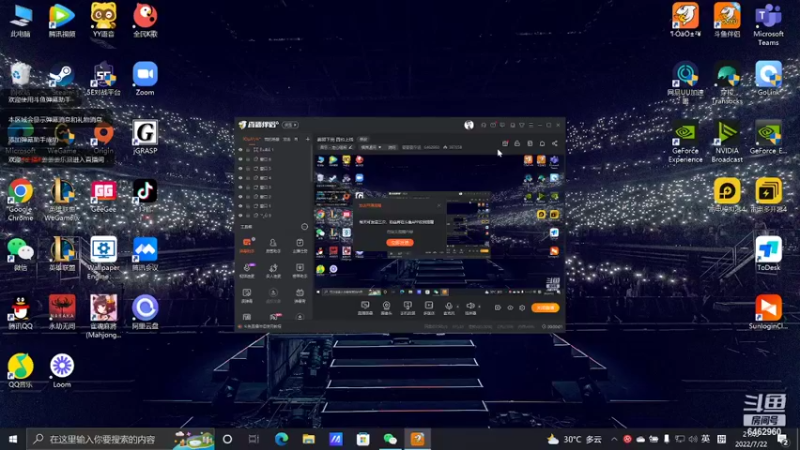
Task: Toggle visibility eye of 窗口 4 source
Action: point(240,178)
